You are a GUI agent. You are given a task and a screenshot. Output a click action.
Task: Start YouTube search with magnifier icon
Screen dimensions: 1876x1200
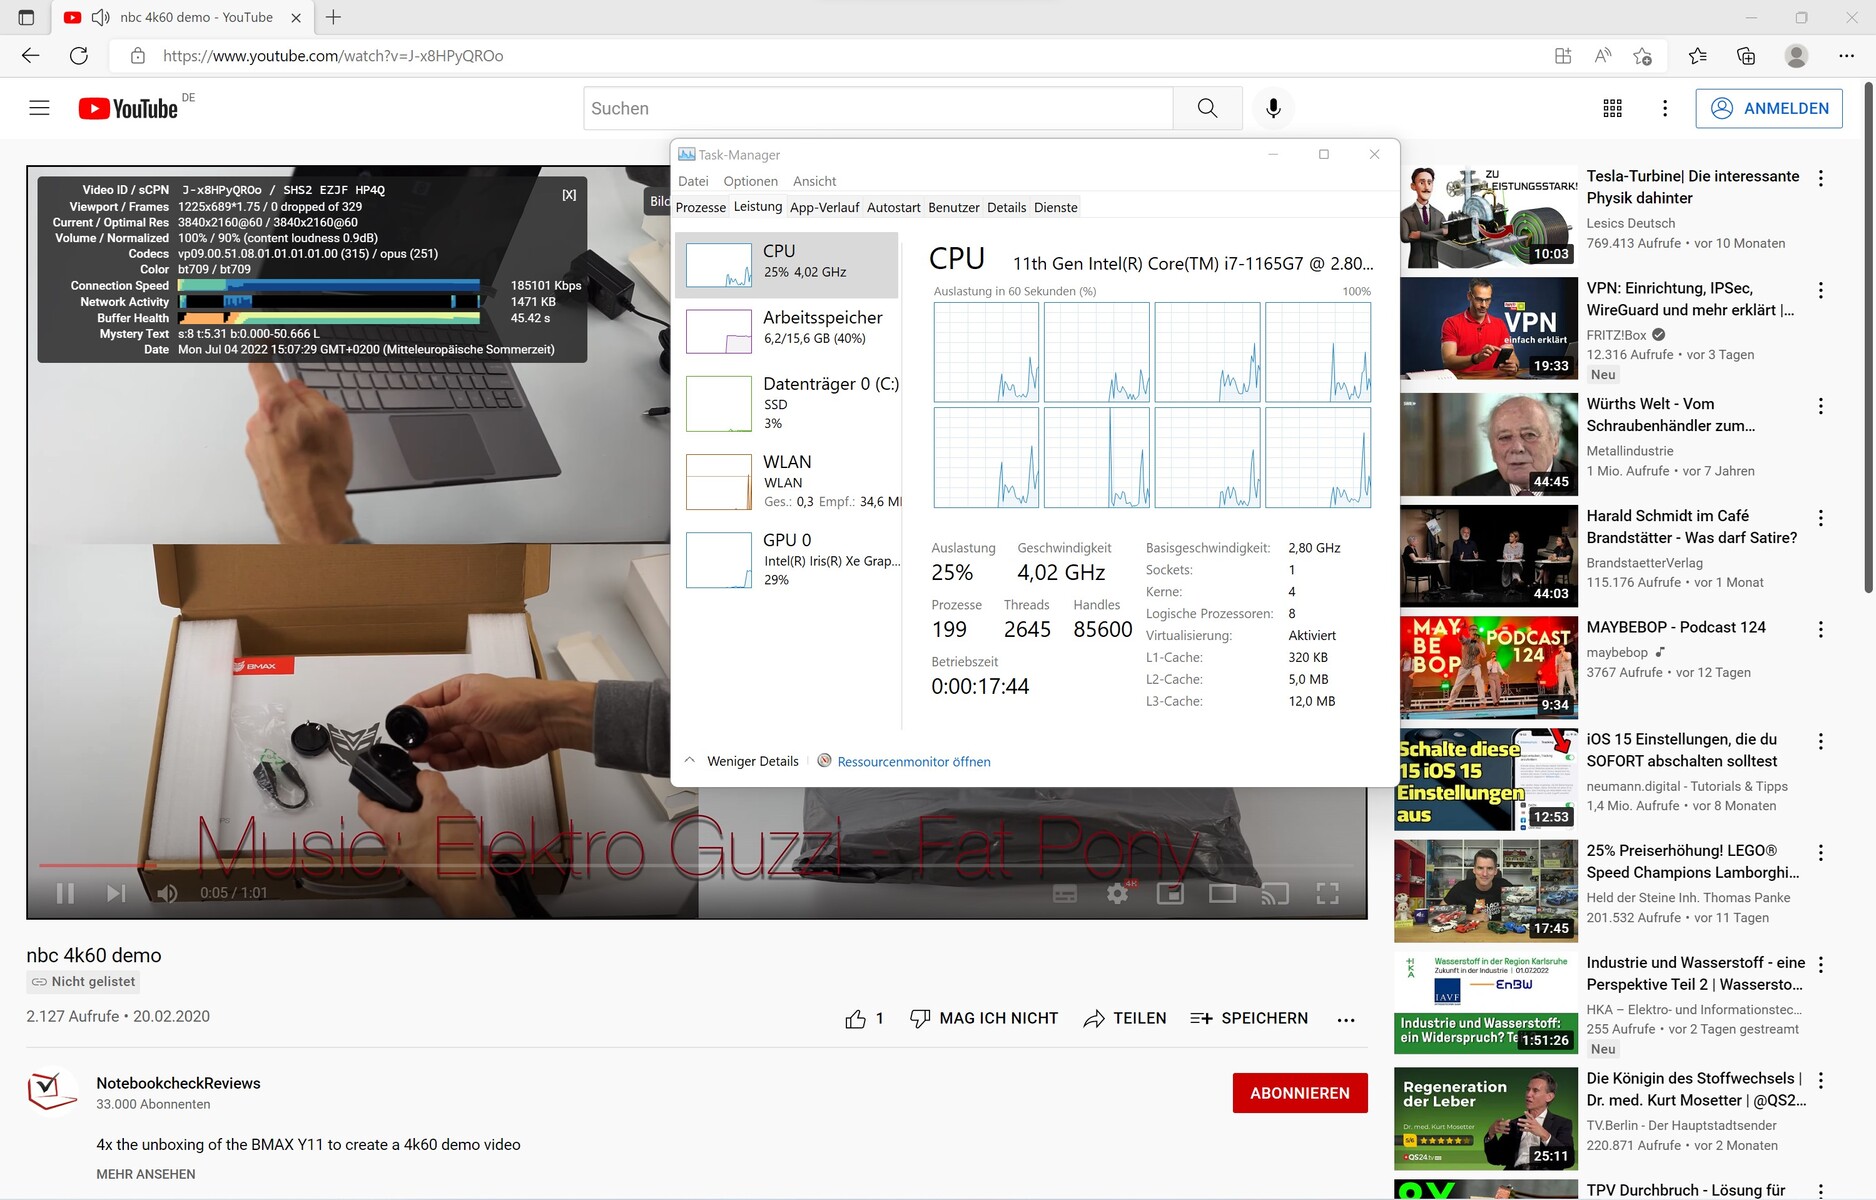point(1207,108)
